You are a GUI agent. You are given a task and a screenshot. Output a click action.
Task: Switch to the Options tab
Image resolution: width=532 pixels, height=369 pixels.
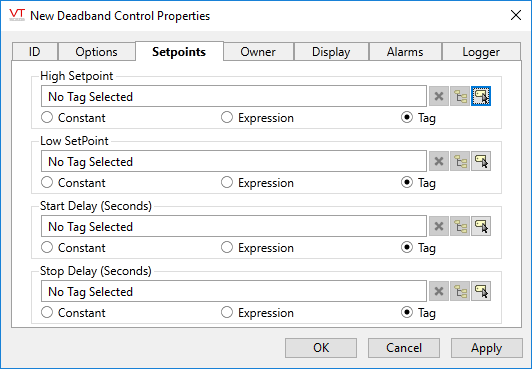[96, 52]
